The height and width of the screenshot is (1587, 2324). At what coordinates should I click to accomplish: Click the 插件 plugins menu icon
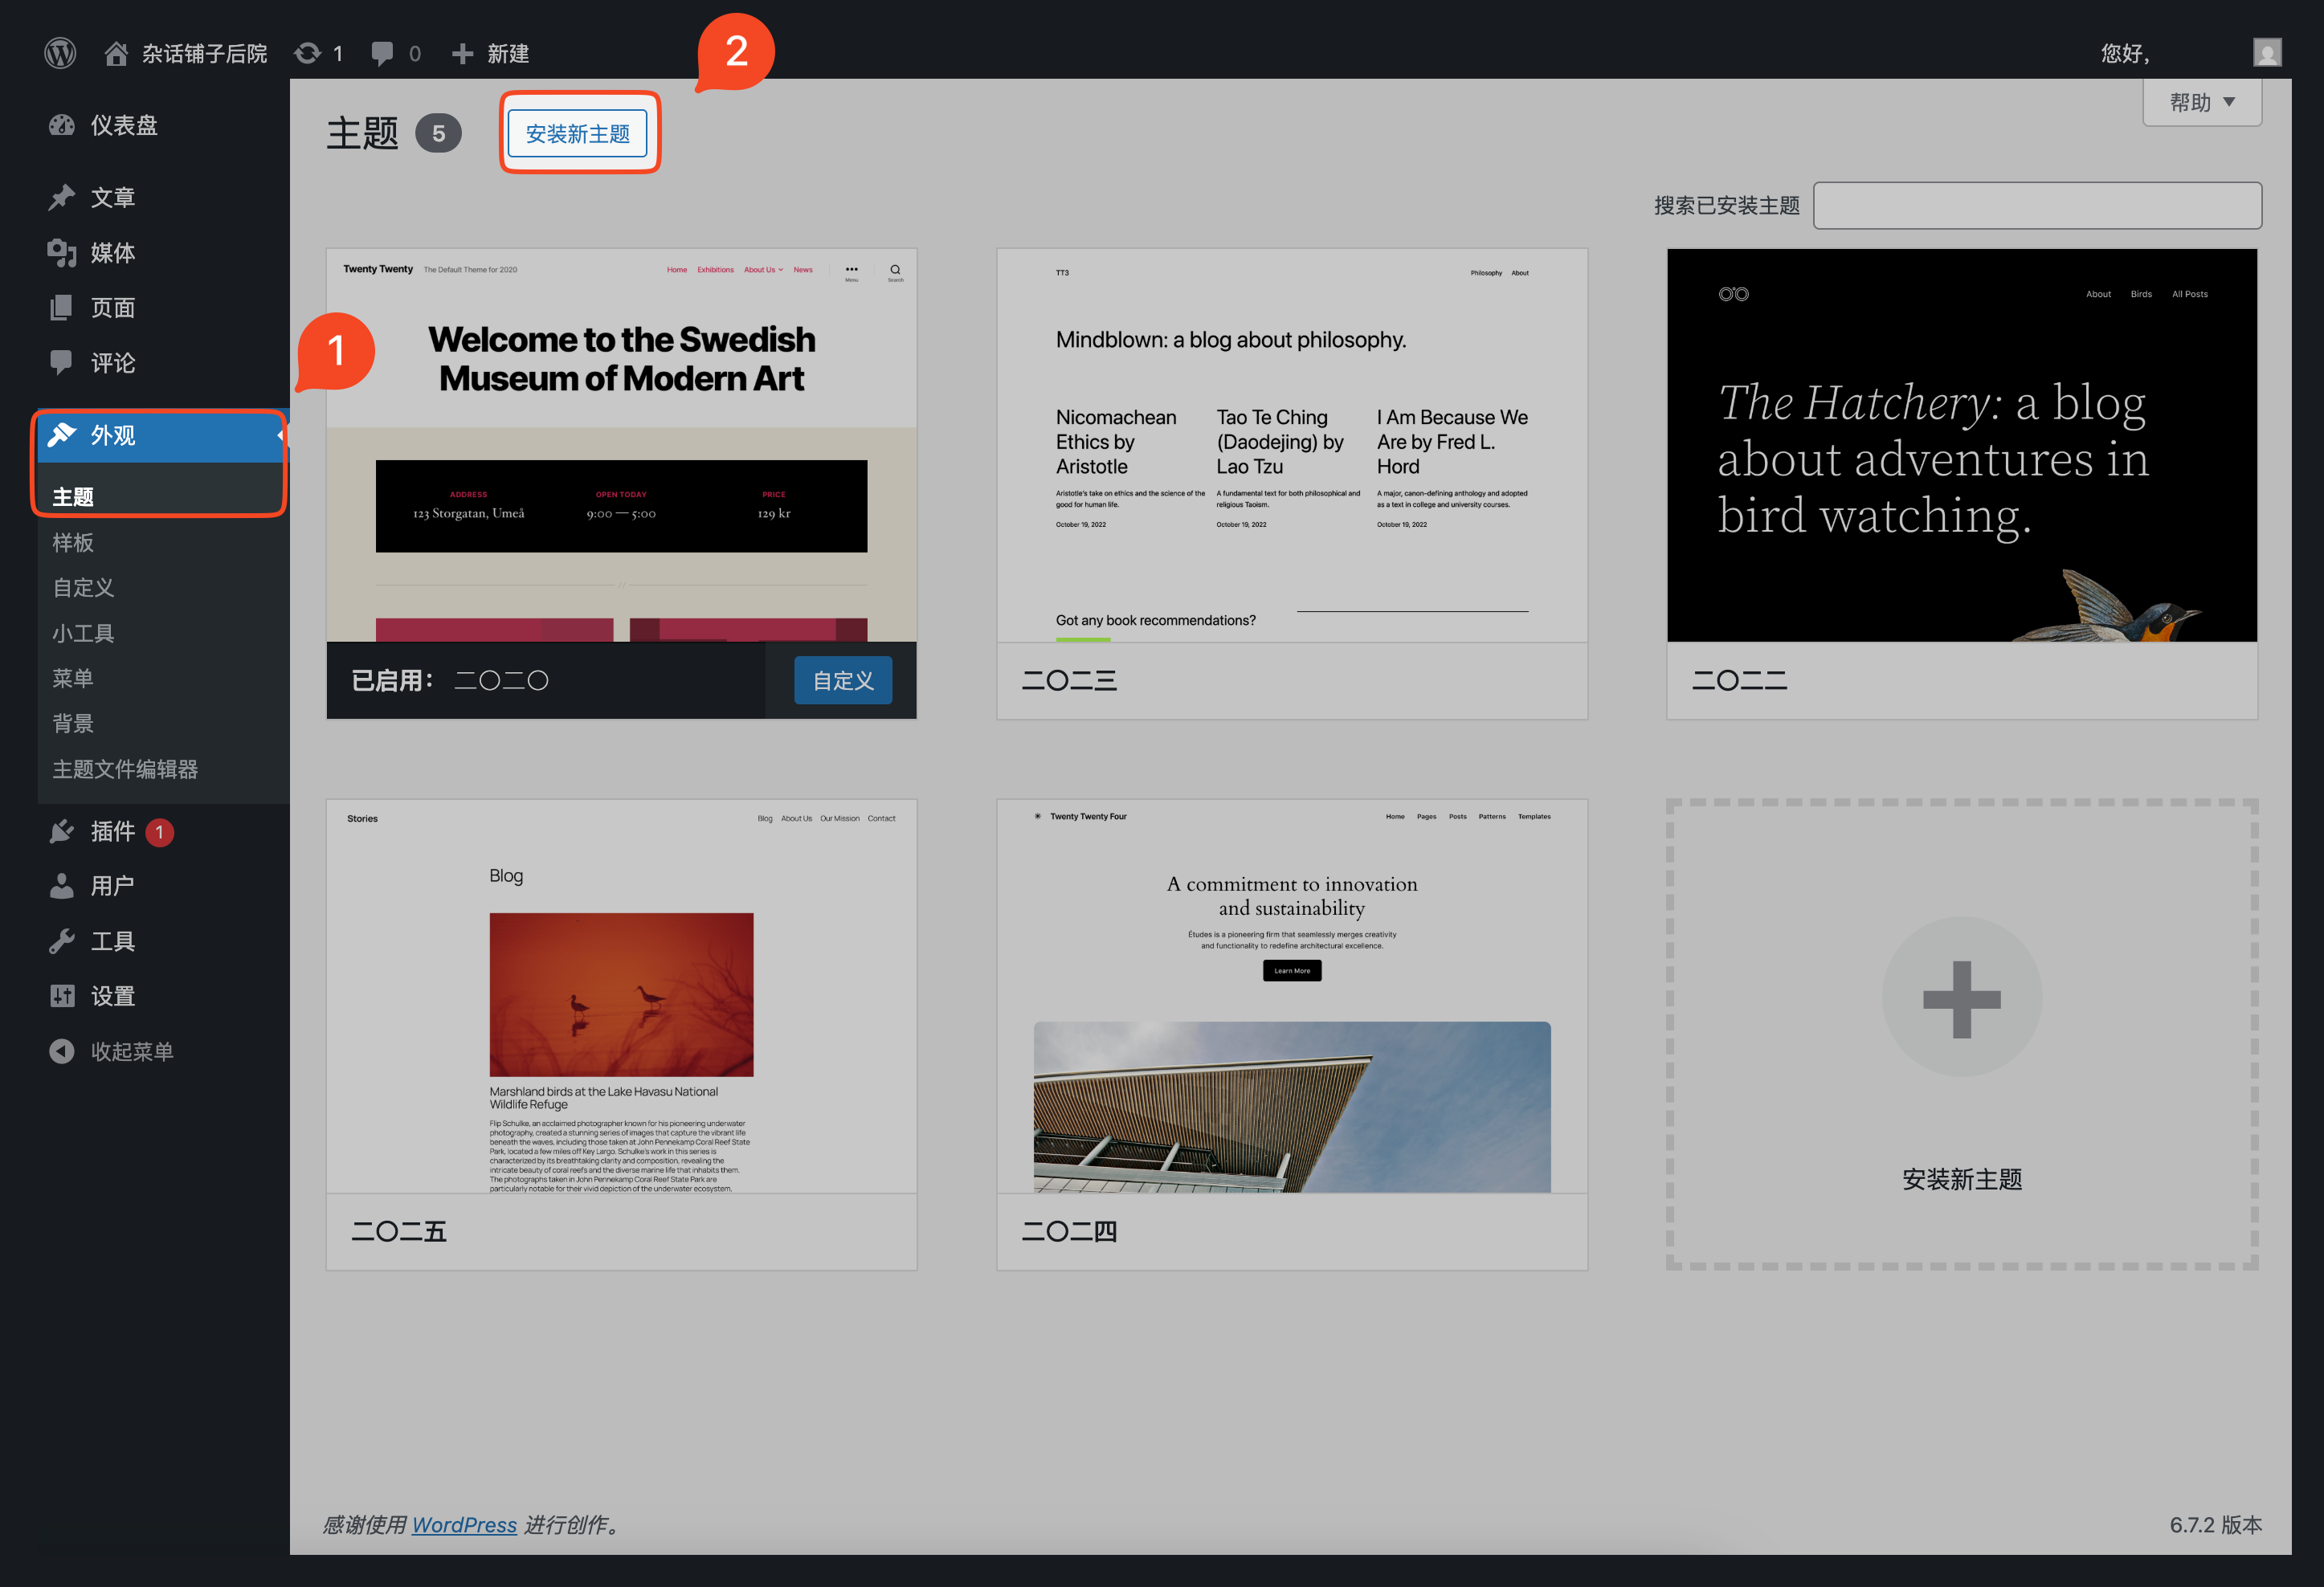click(x=62, y=831)
